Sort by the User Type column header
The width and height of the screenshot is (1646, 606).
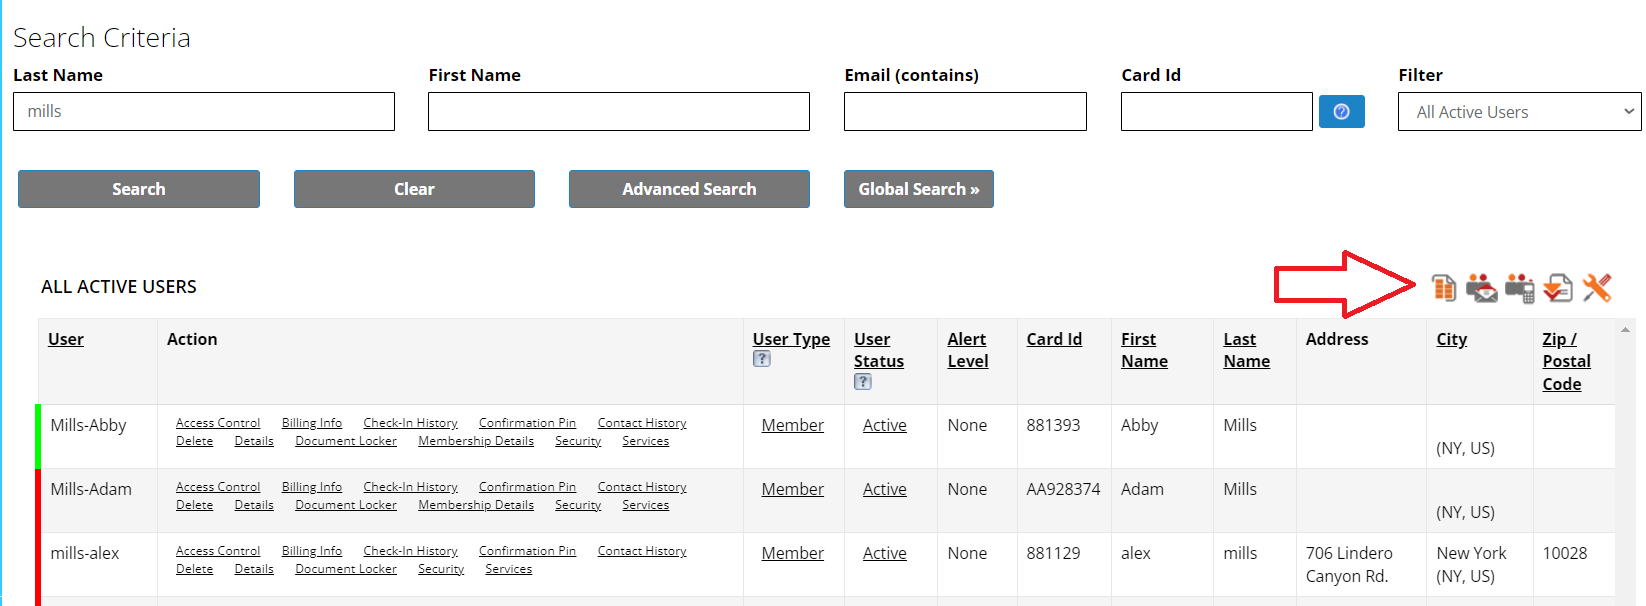point(791,339)
